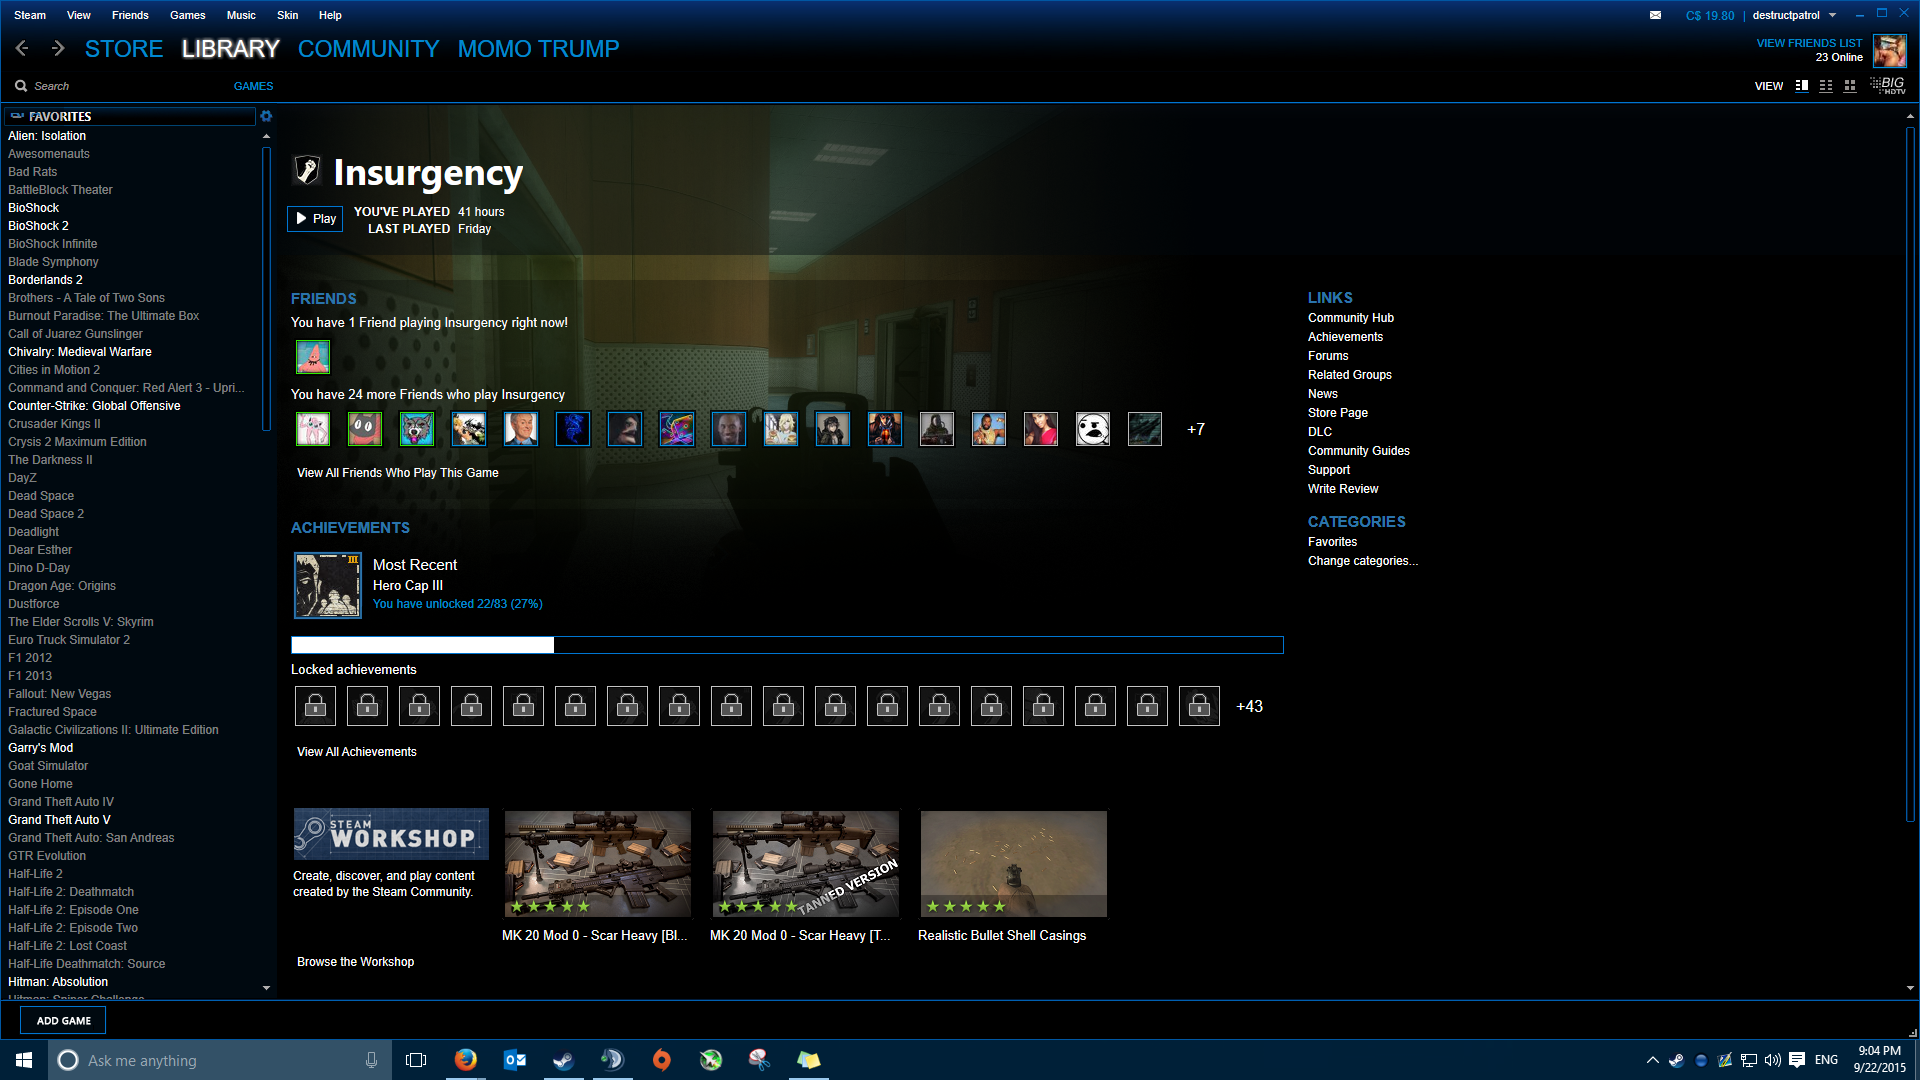Open the user profile avatar

tap(1889, 50)
